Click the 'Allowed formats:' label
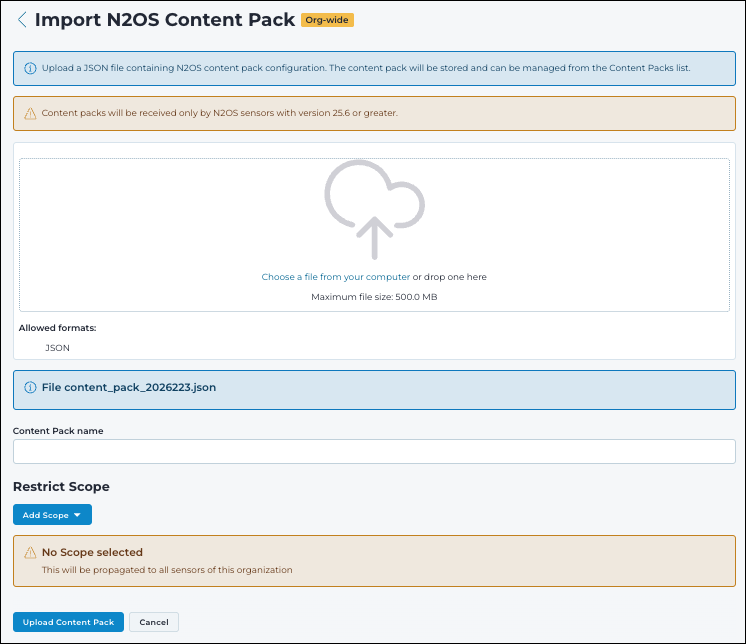Screen dimensions: 746x644 [x=58, y=328]
